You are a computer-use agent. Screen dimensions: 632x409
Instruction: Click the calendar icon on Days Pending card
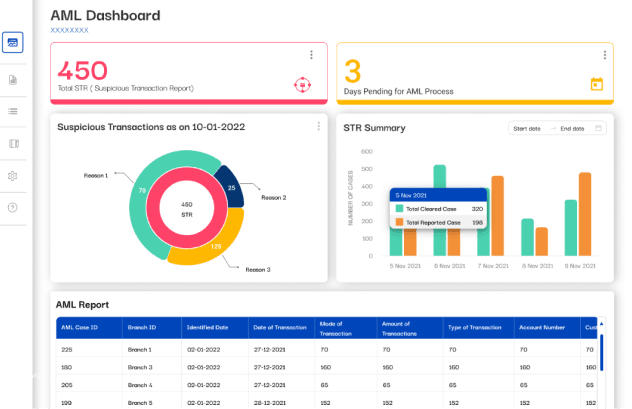pos(597,84)
